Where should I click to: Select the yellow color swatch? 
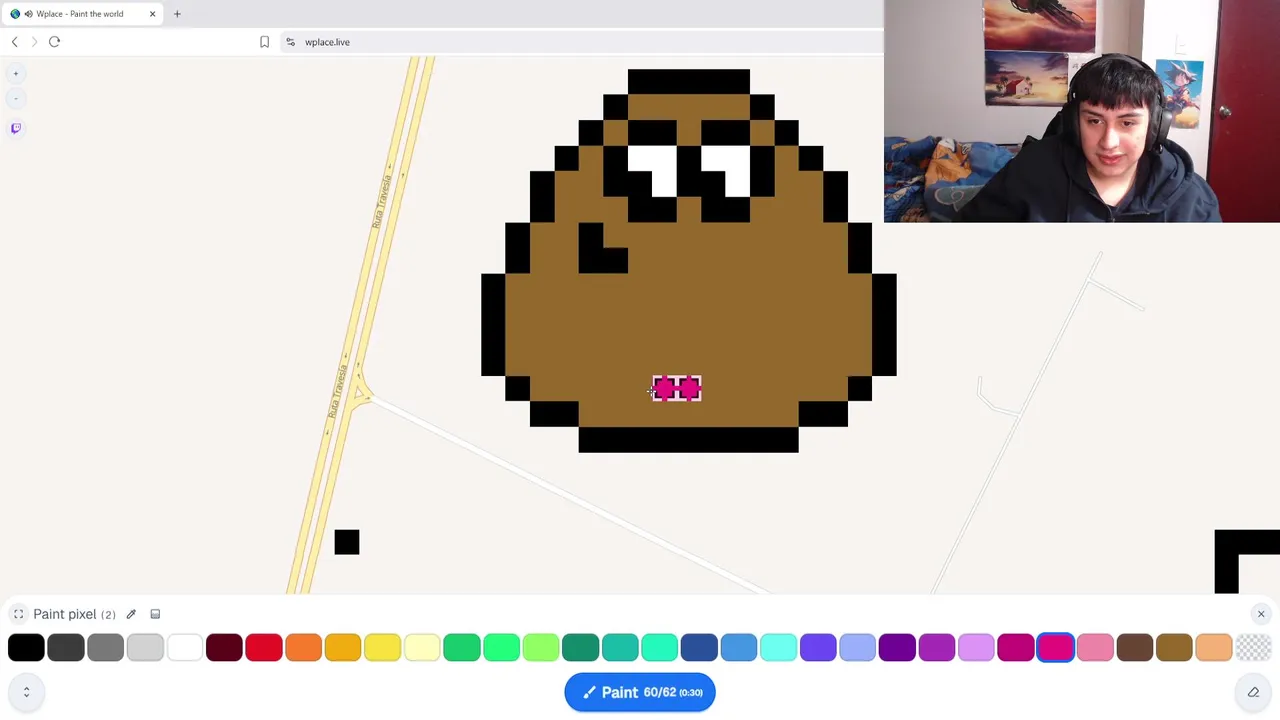point(382,648)
